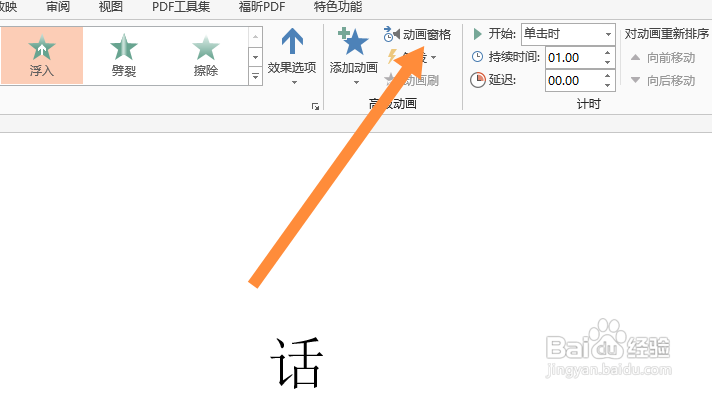Open the 动画窗格 animation pane
Image resolution: width=712 pixels, height=395 pixels.
click(x=417, y=35)
